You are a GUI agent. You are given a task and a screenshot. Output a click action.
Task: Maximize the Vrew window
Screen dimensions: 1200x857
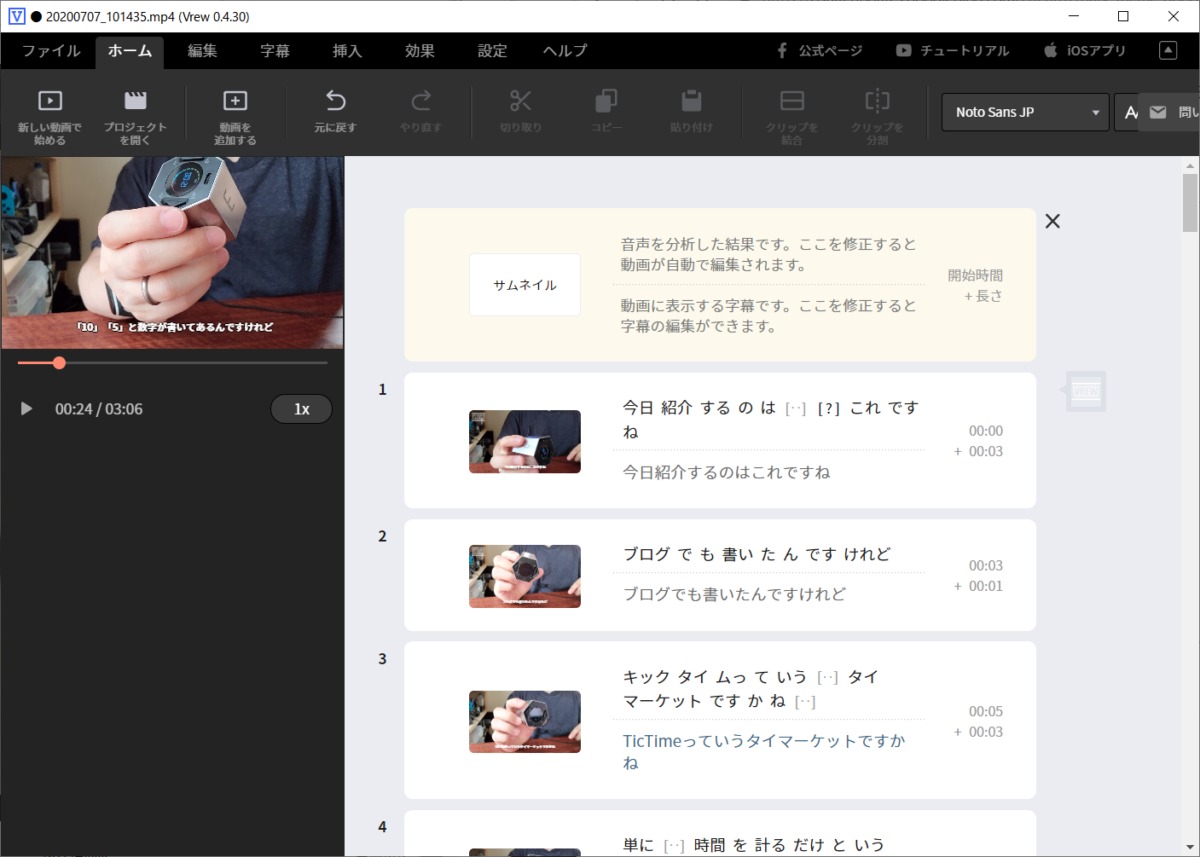tap(1123, 16)
